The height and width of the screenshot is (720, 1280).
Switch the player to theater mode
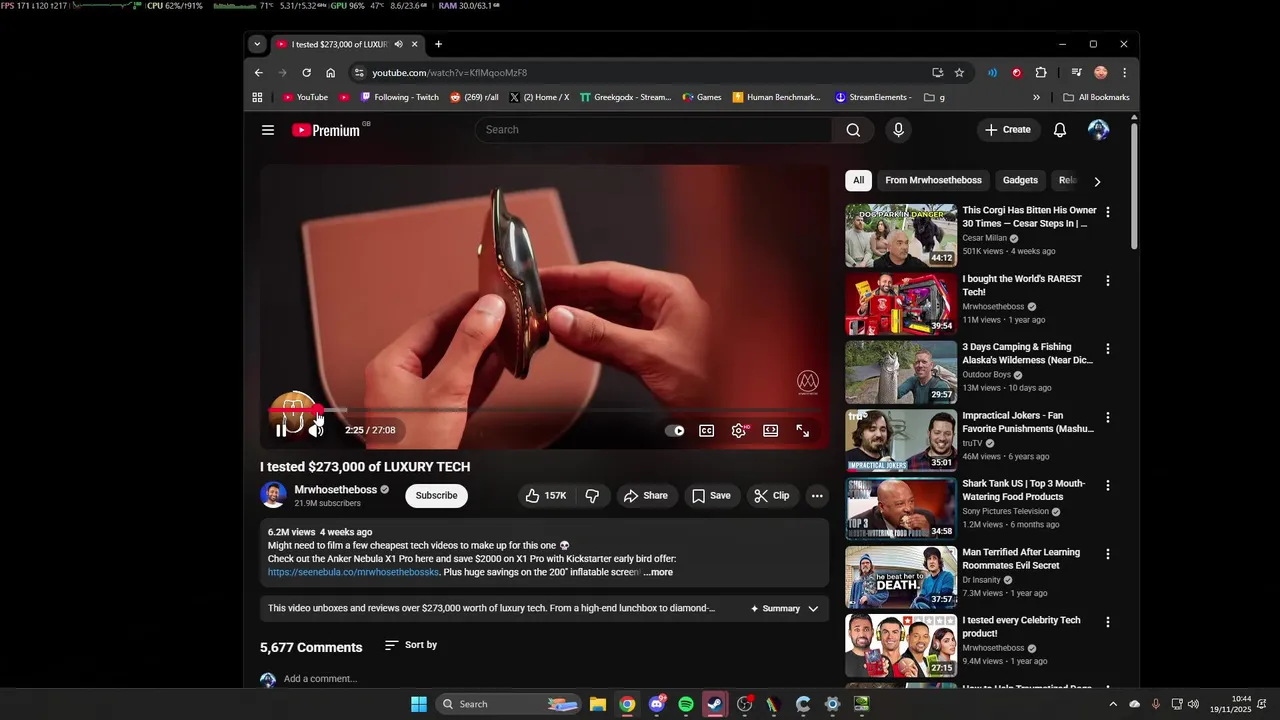click(x=771, y=431)
